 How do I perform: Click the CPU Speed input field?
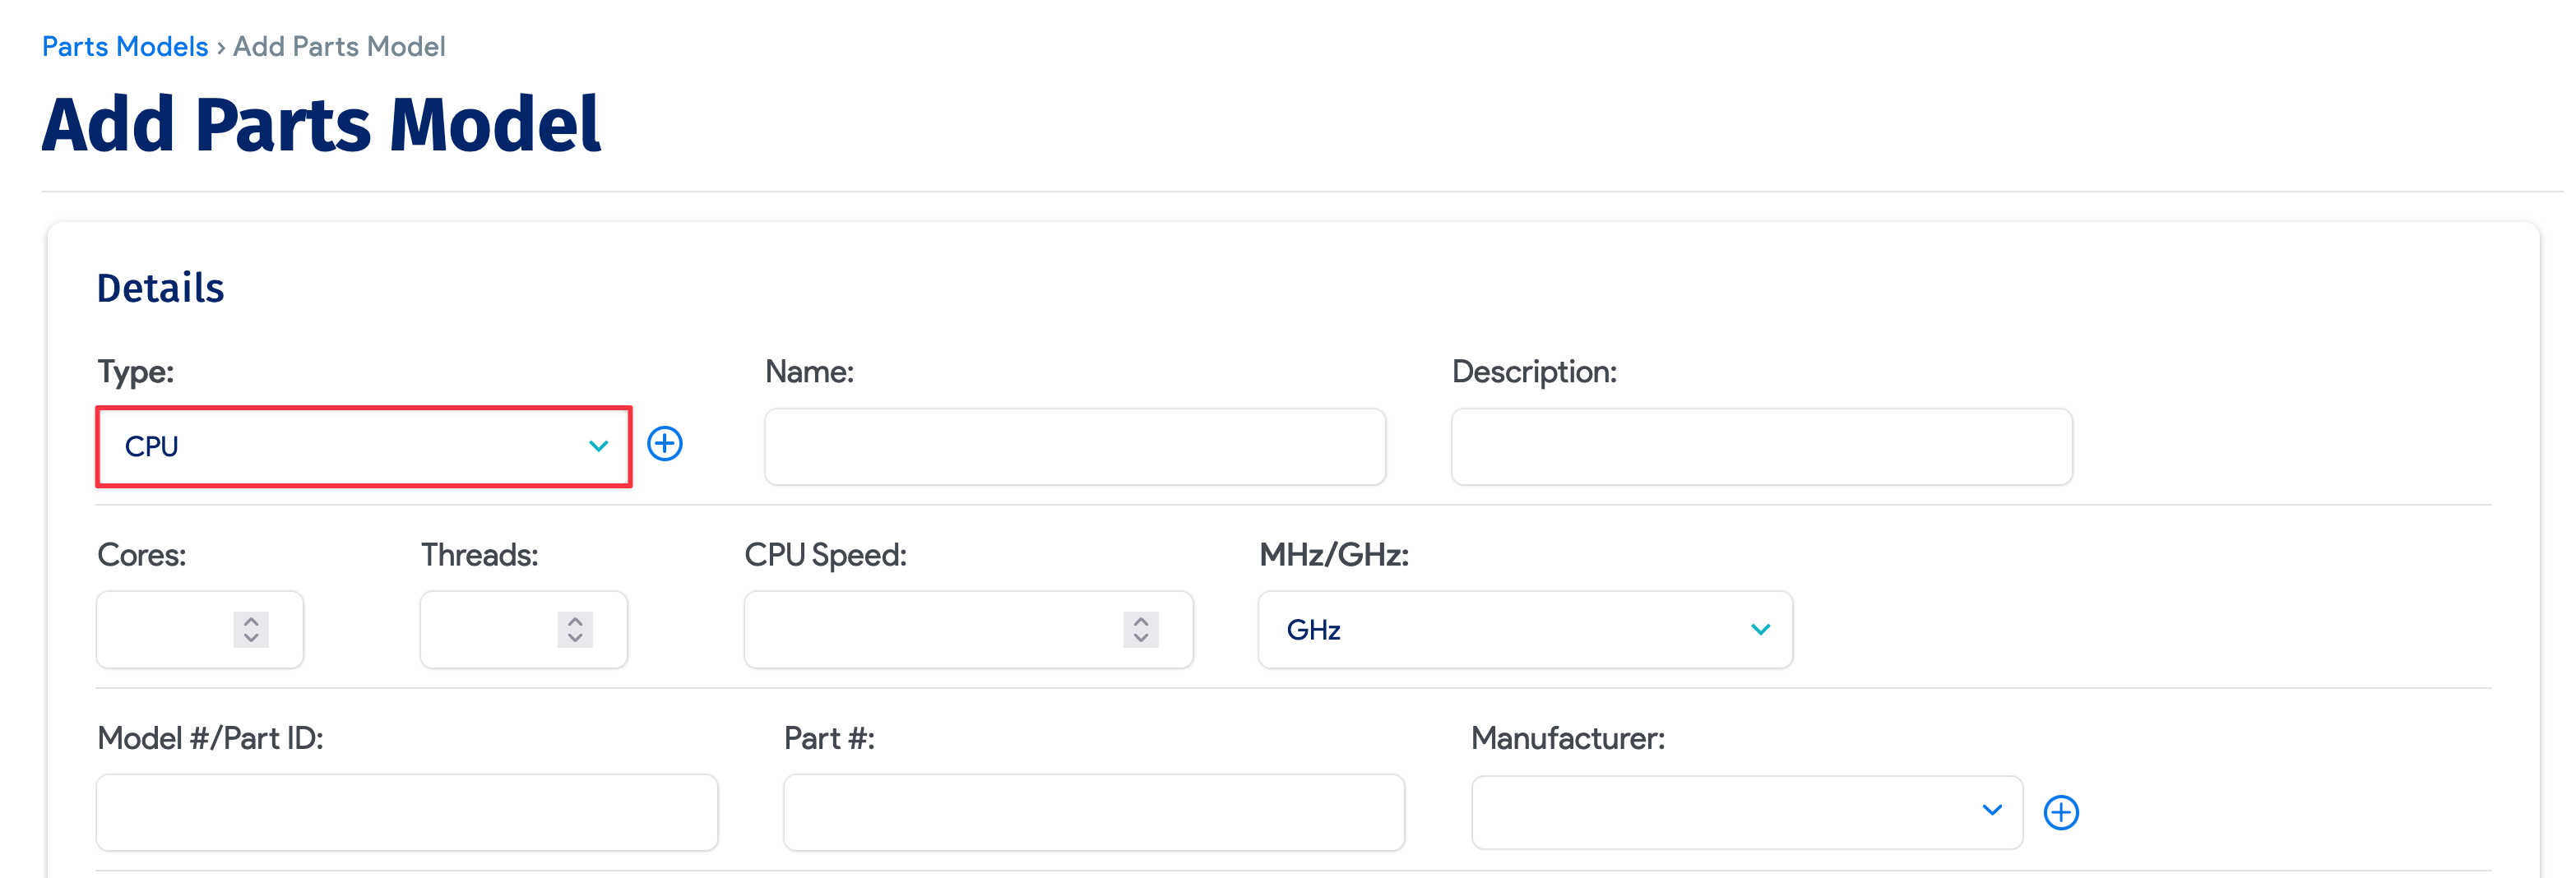pos(930,629)
